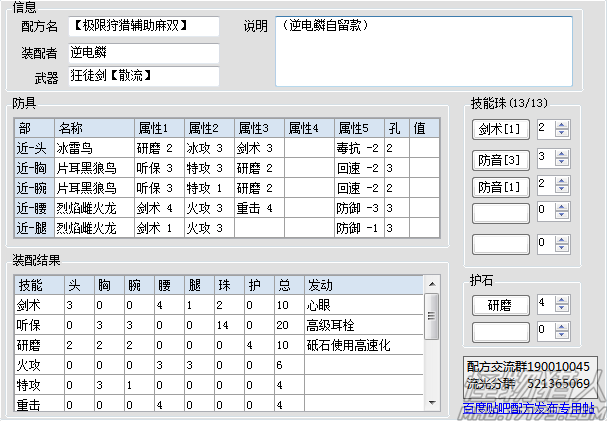Viewport: 607px width, 421px height.
Task: Click the empty fourth skill bead button
Action: (500, 211)
